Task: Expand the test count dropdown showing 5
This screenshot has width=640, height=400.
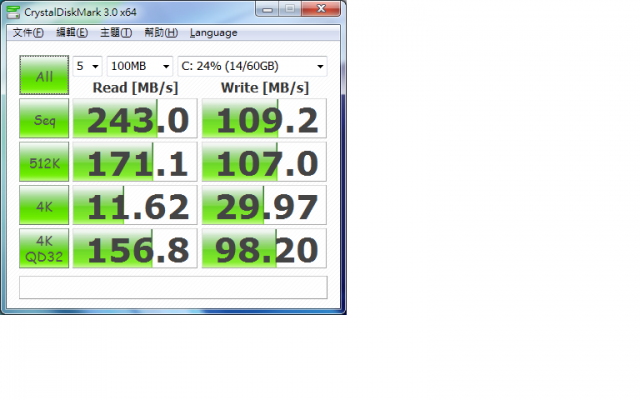Action: [x=87, y=66]
